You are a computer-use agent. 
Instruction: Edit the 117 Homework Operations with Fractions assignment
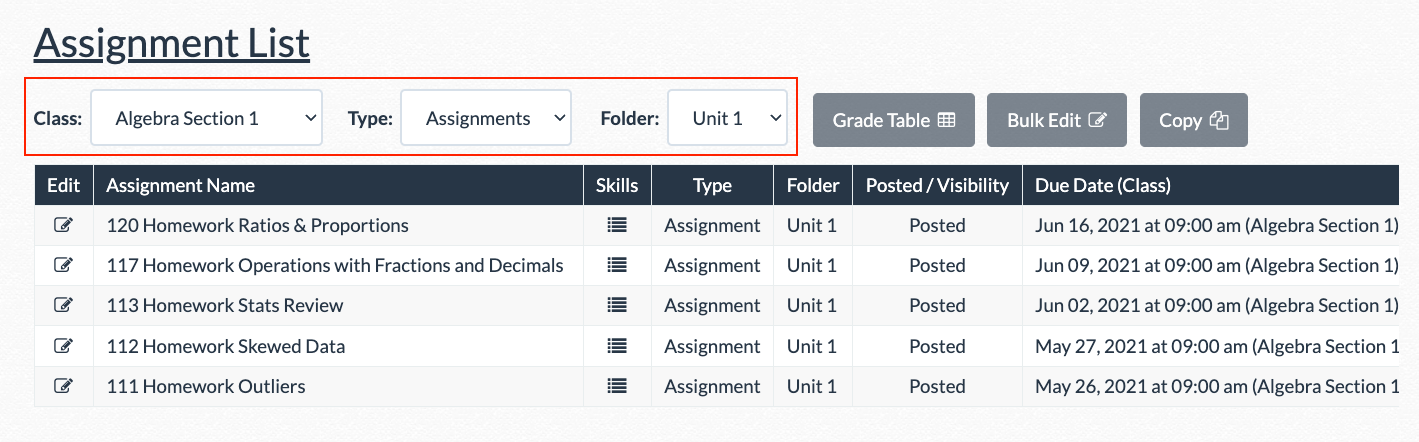click(x=63, y=265)
